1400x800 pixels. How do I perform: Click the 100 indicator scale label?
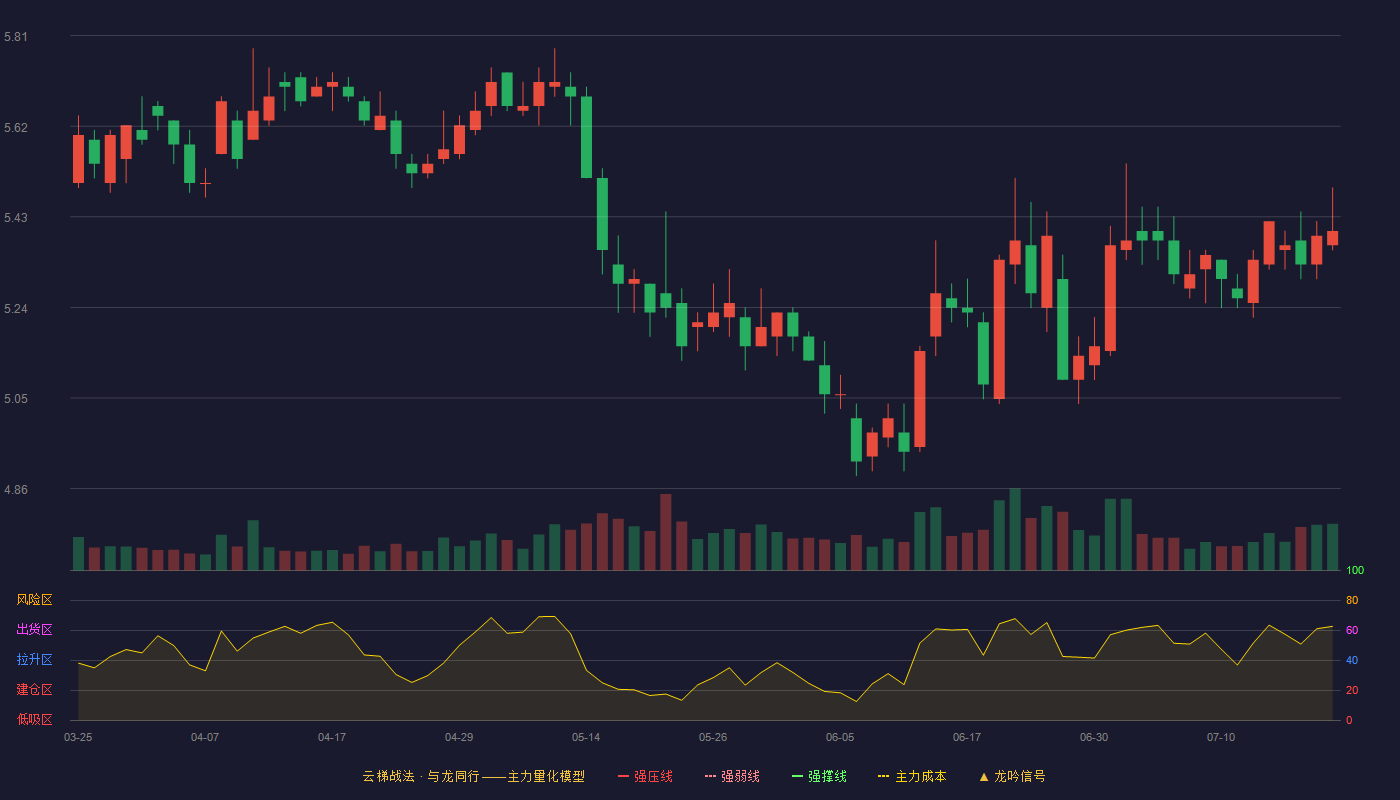(1355, 571)
